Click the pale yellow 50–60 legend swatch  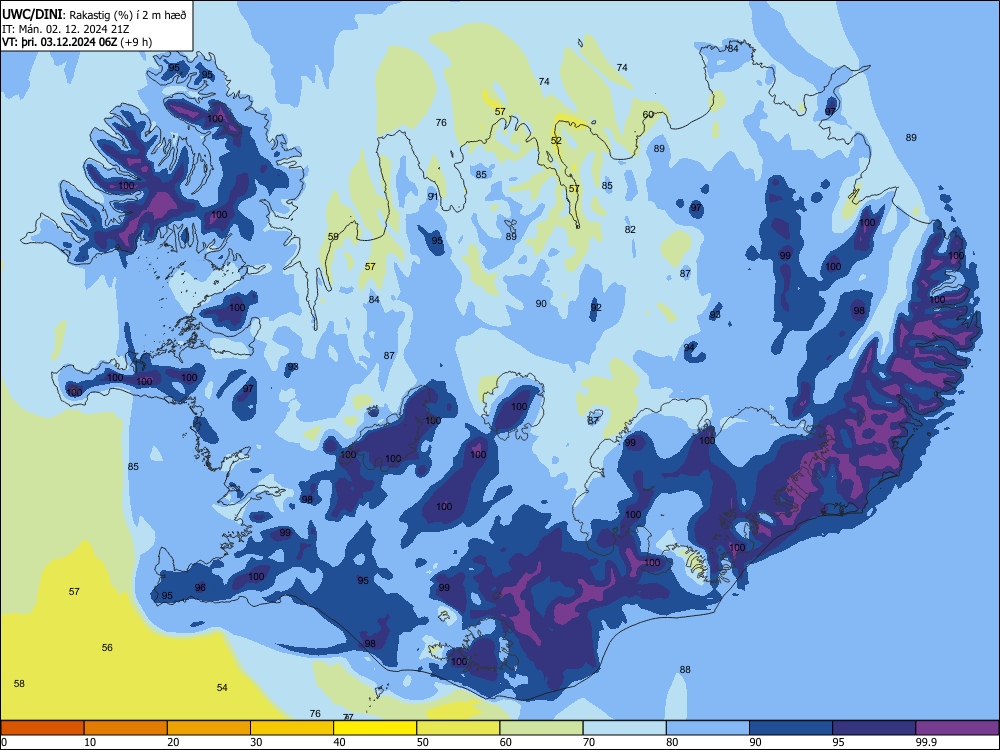(x=458, y=728)
